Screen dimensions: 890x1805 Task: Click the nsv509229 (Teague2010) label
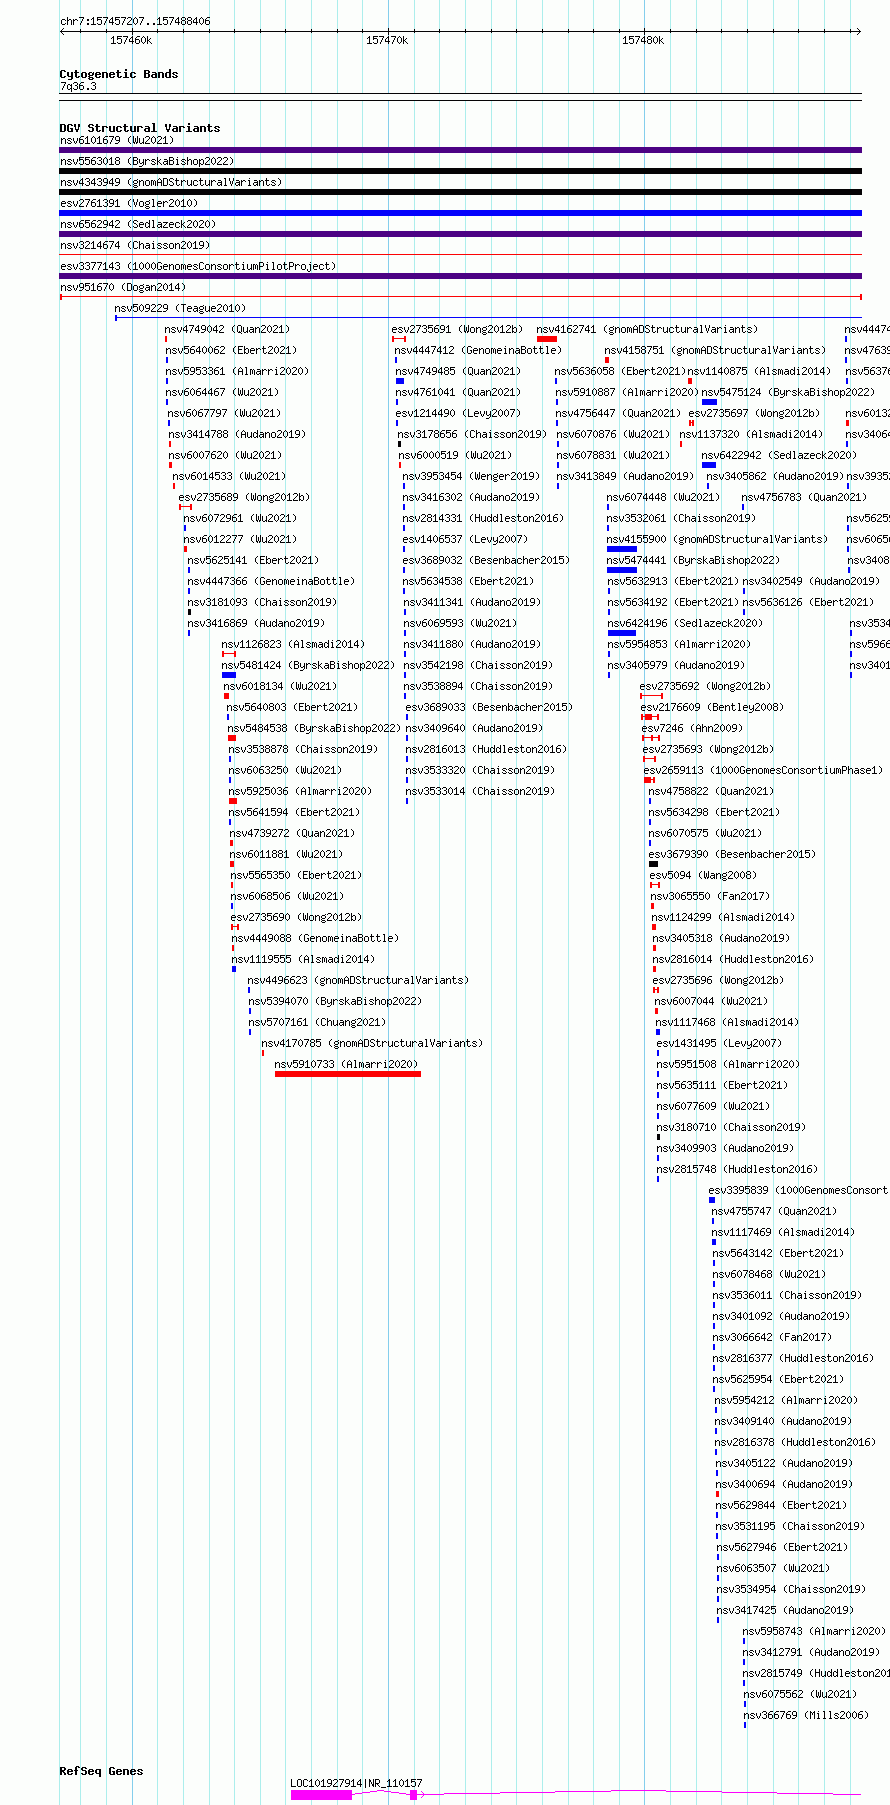coord(180,308)
